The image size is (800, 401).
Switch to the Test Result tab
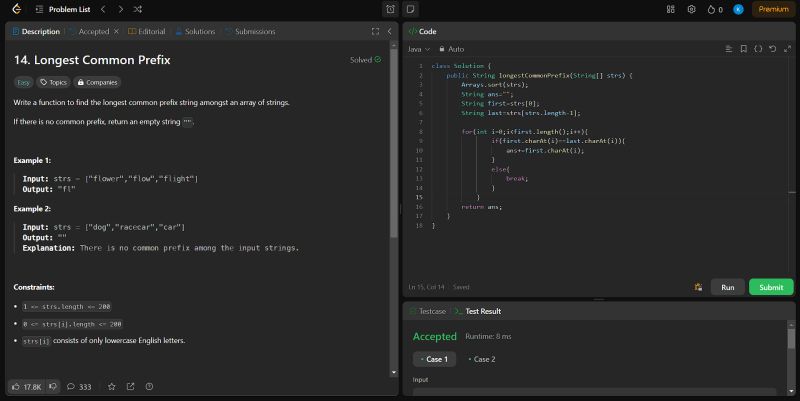pos(478,311)
